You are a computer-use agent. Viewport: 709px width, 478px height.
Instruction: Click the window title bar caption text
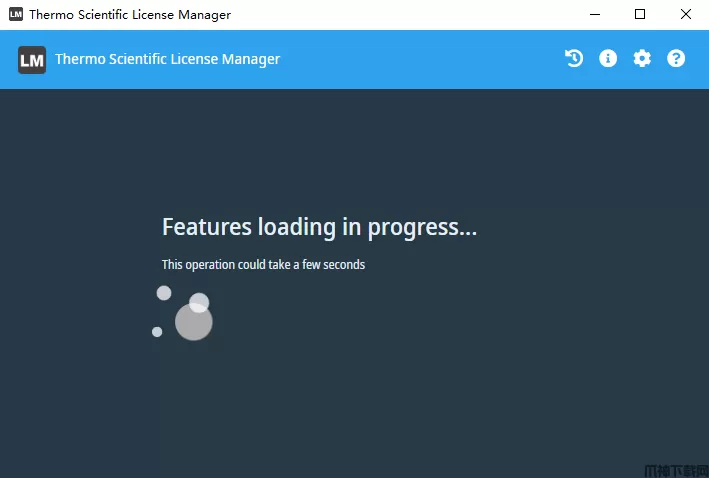130,14
